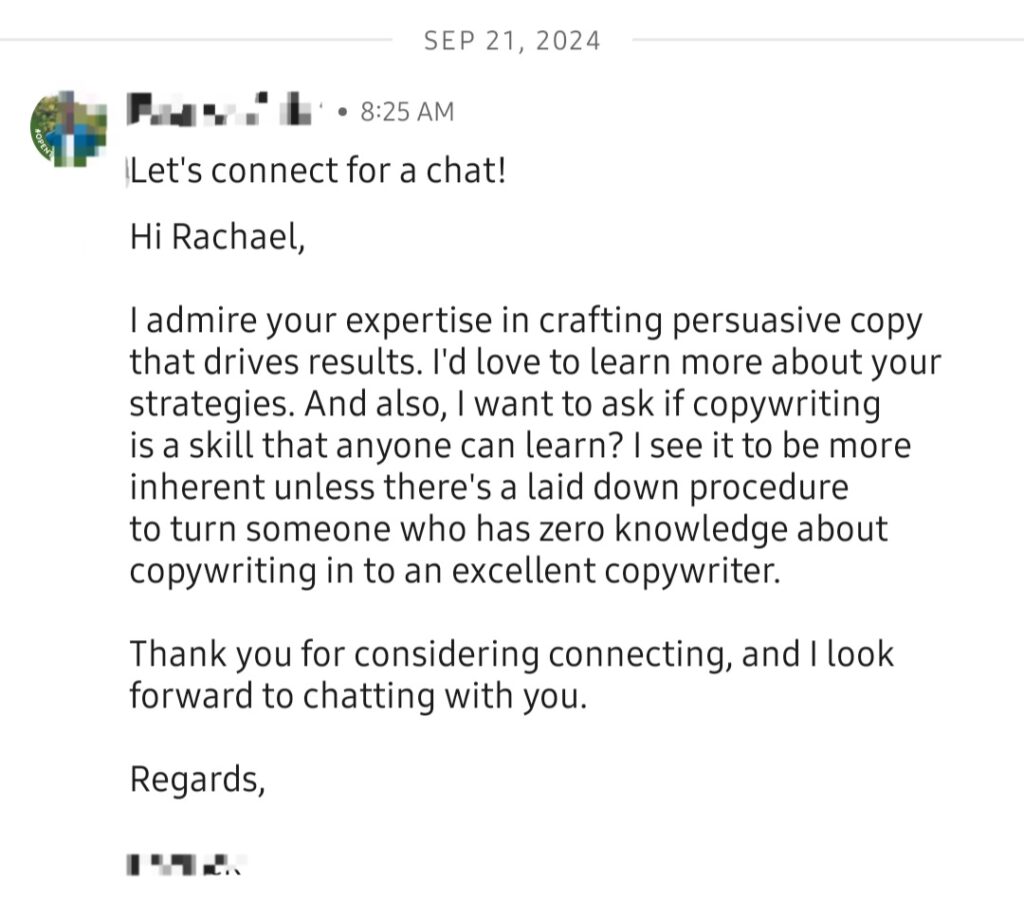Click the line "Thank you for considering connecting"

[430, 654]
